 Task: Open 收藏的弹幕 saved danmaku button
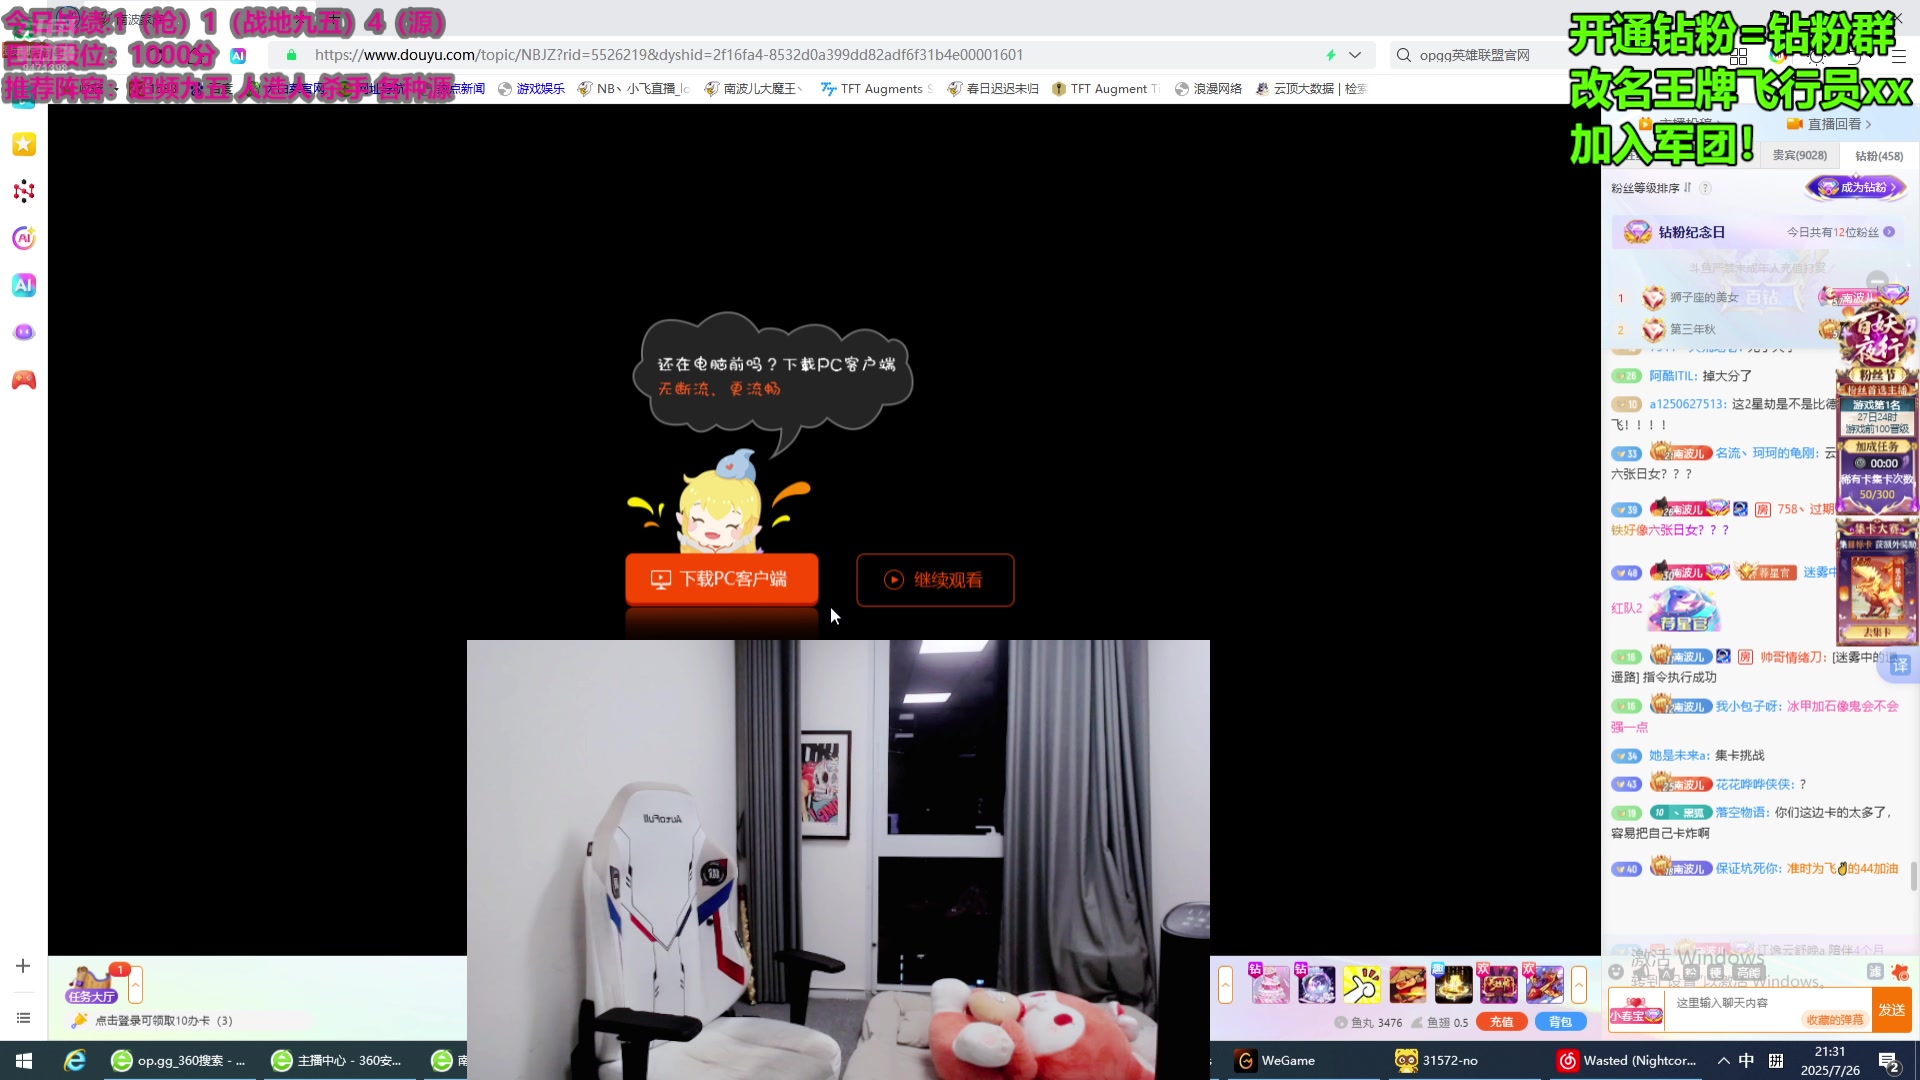click(1835, 1020)
